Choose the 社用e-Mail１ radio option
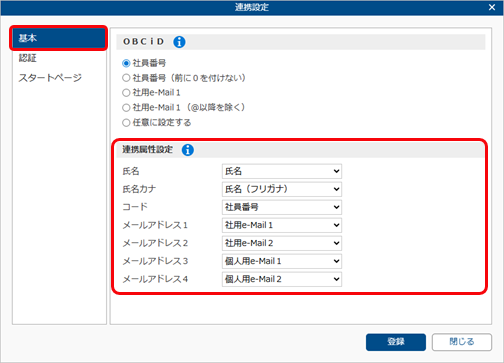Viewport: 504px width, 363px height. (x=126, y=93)
